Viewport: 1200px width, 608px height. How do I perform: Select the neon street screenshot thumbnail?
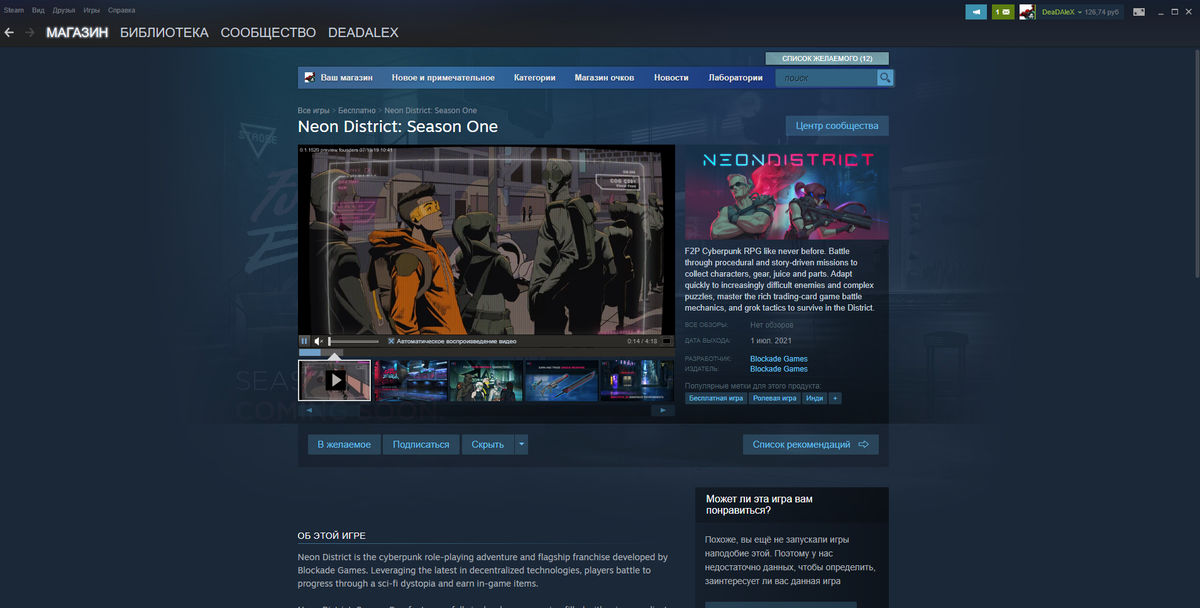pos(410,380)
